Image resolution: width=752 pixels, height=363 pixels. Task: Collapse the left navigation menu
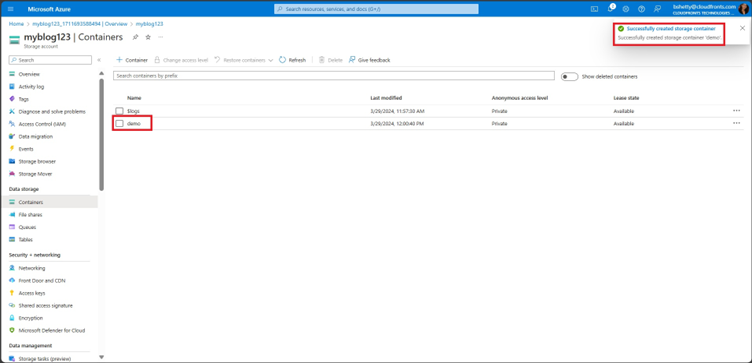[99, 60]
